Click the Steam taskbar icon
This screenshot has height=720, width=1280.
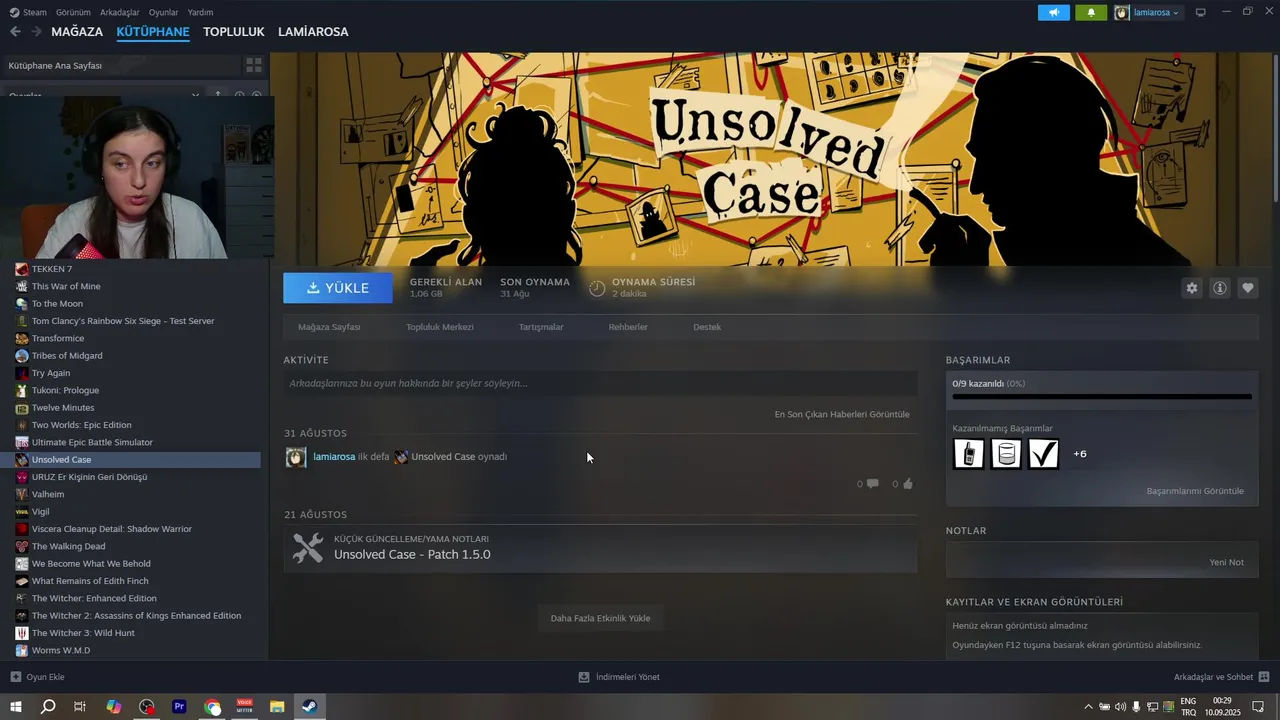[x=310, y=707]
